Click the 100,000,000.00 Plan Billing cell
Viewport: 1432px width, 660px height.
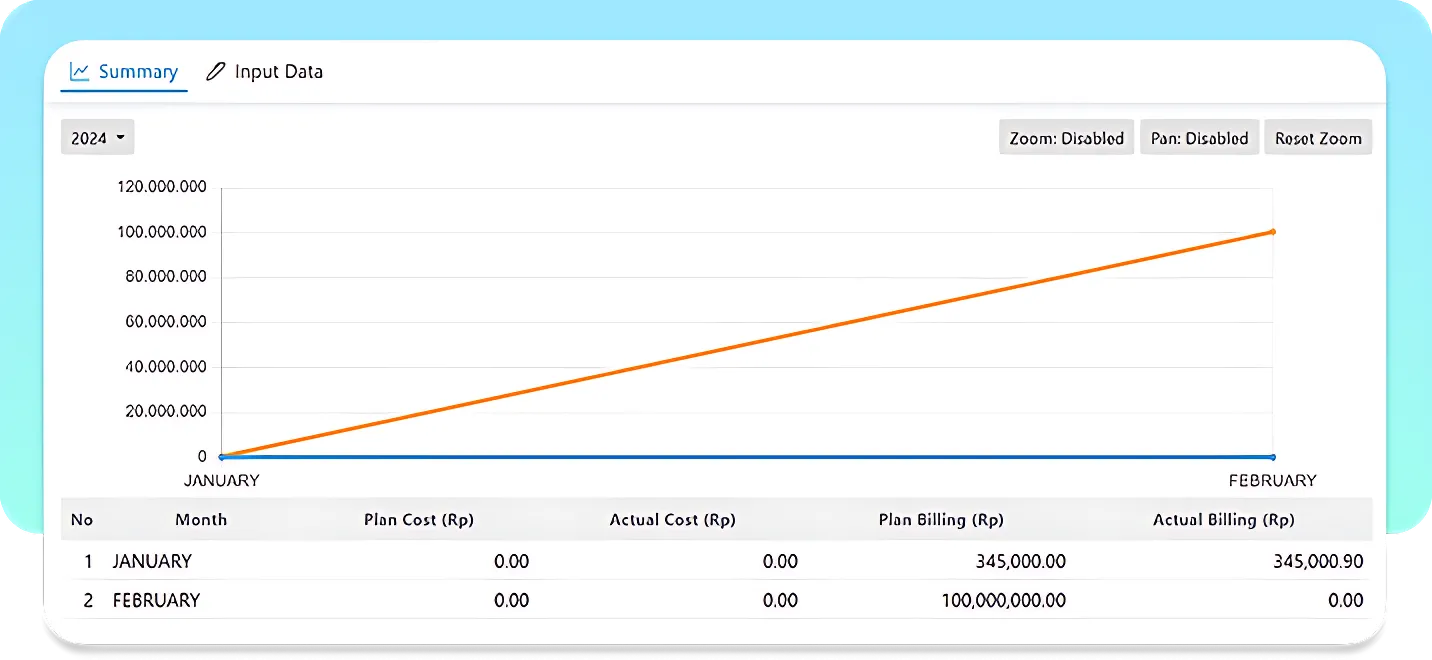1003,601
